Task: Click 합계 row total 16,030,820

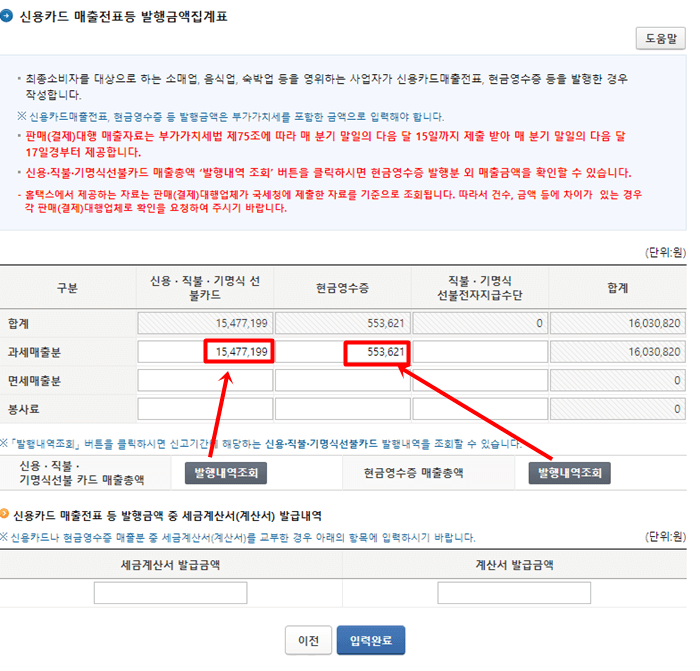Action: click(617, 323)
